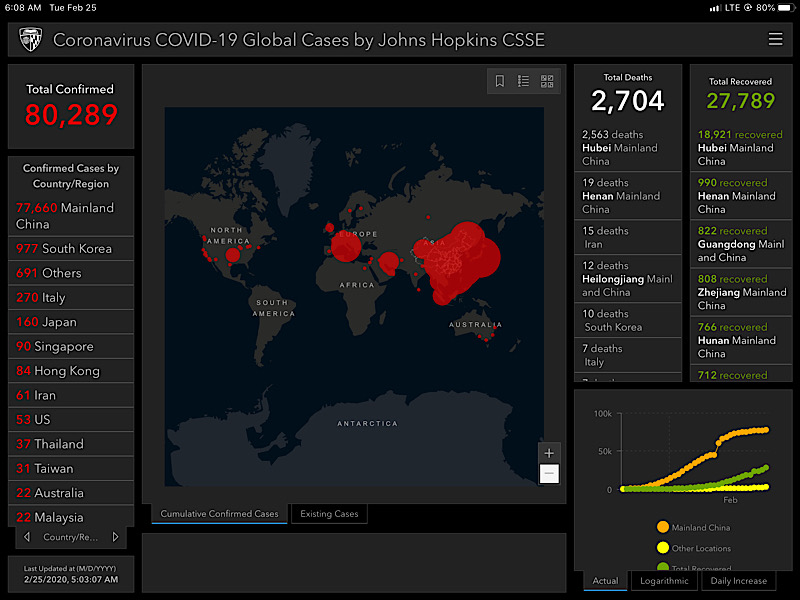Toggle Other Locations legend series

coord(694,548)
